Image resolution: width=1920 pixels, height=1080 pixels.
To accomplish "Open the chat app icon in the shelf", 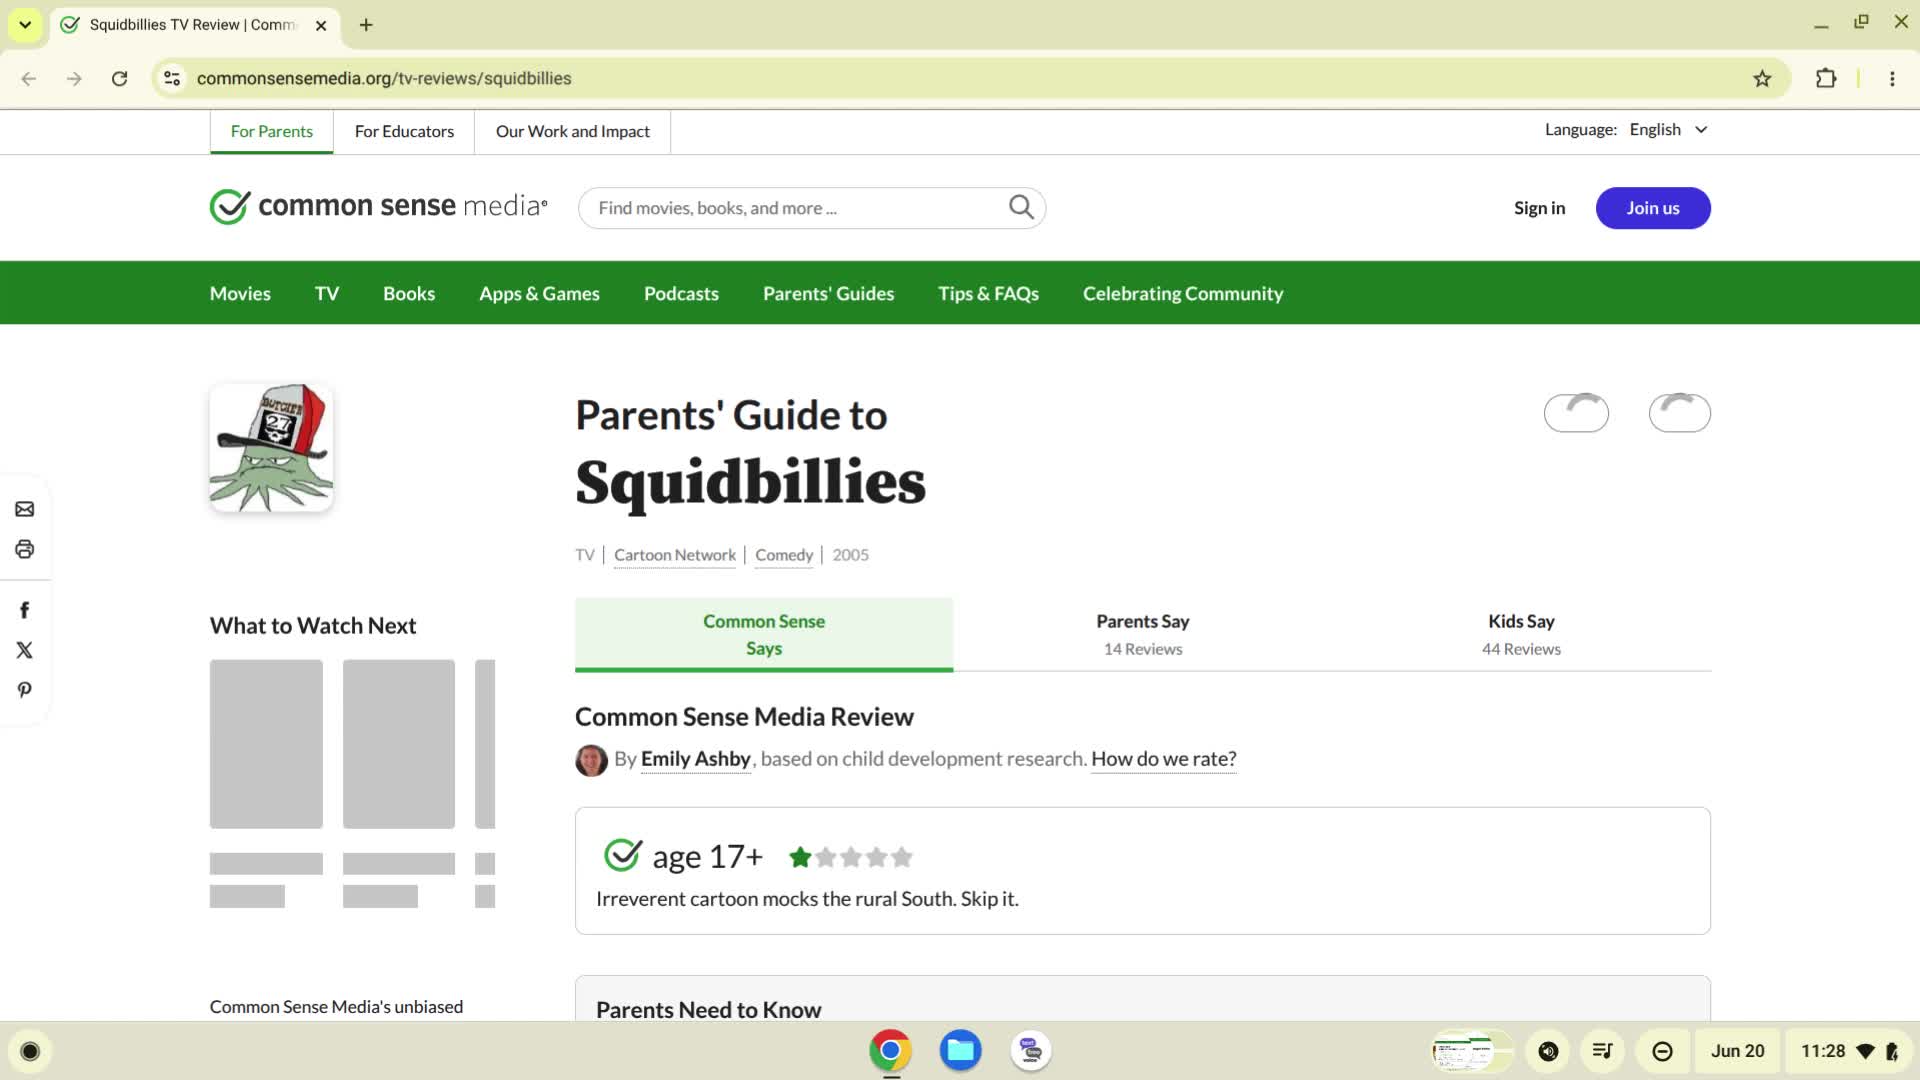I will click(x=1031, y=1051).
